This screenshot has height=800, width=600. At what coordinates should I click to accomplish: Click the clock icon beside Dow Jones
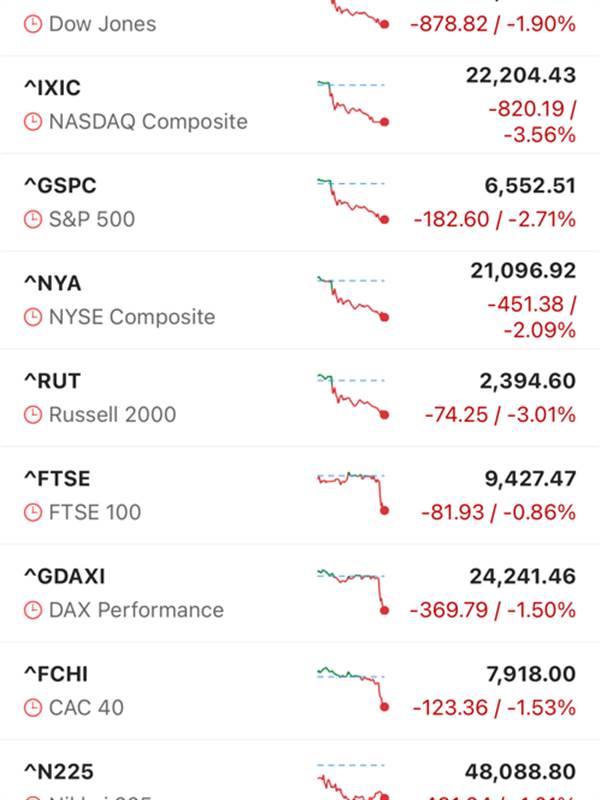point(34,24)
